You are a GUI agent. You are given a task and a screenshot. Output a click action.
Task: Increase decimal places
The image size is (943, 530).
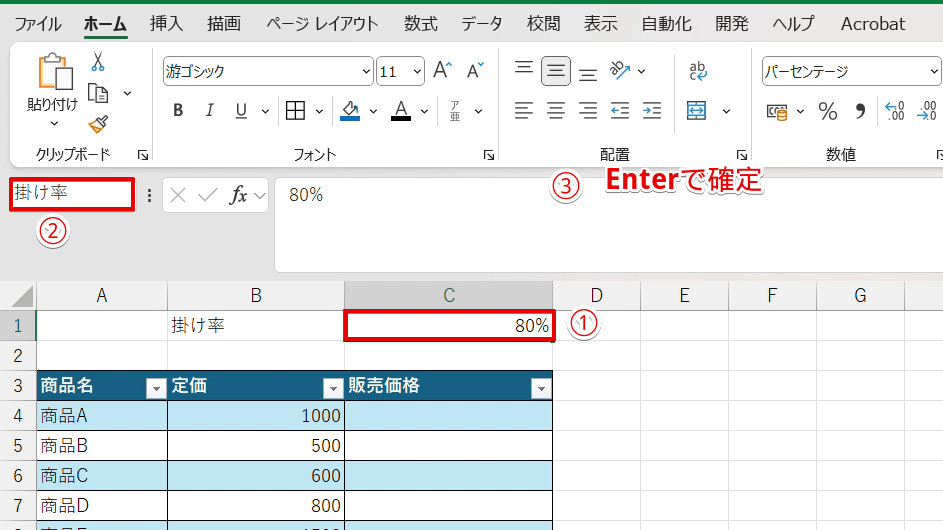click(x=895, y=111)
